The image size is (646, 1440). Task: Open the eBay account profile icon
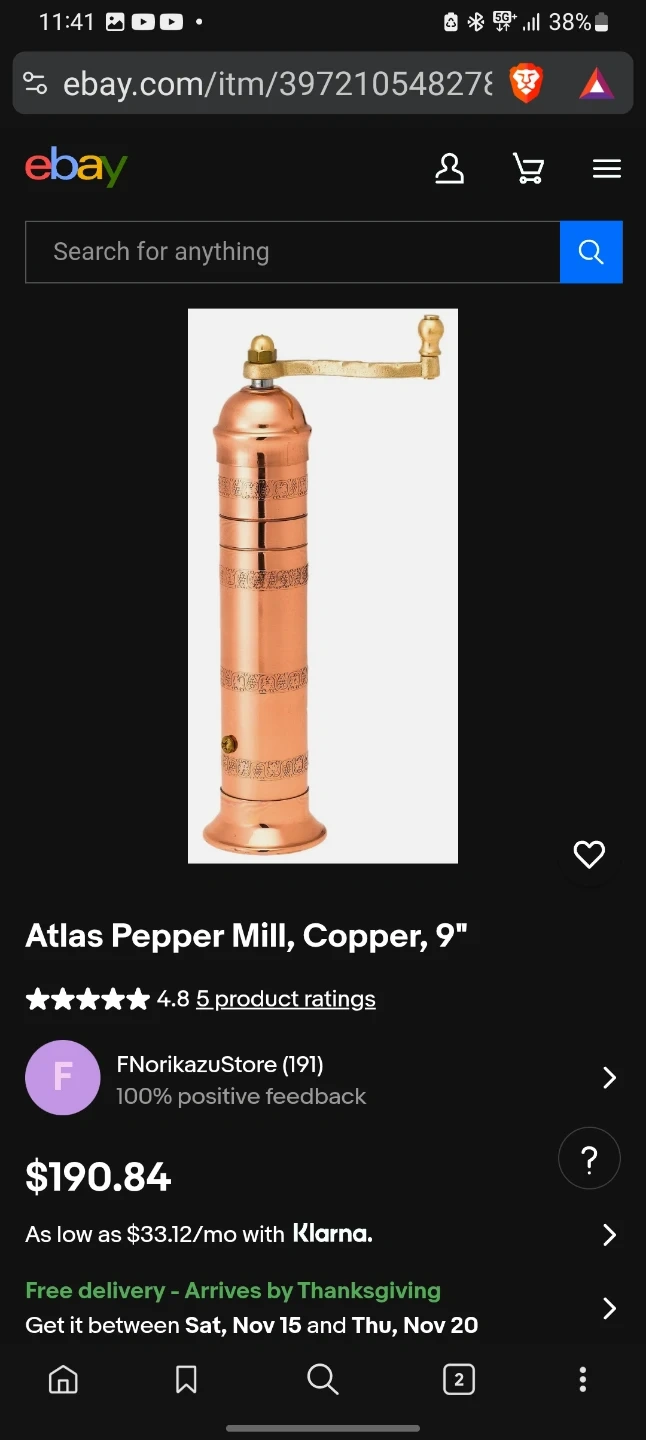(x=449, y=169)
